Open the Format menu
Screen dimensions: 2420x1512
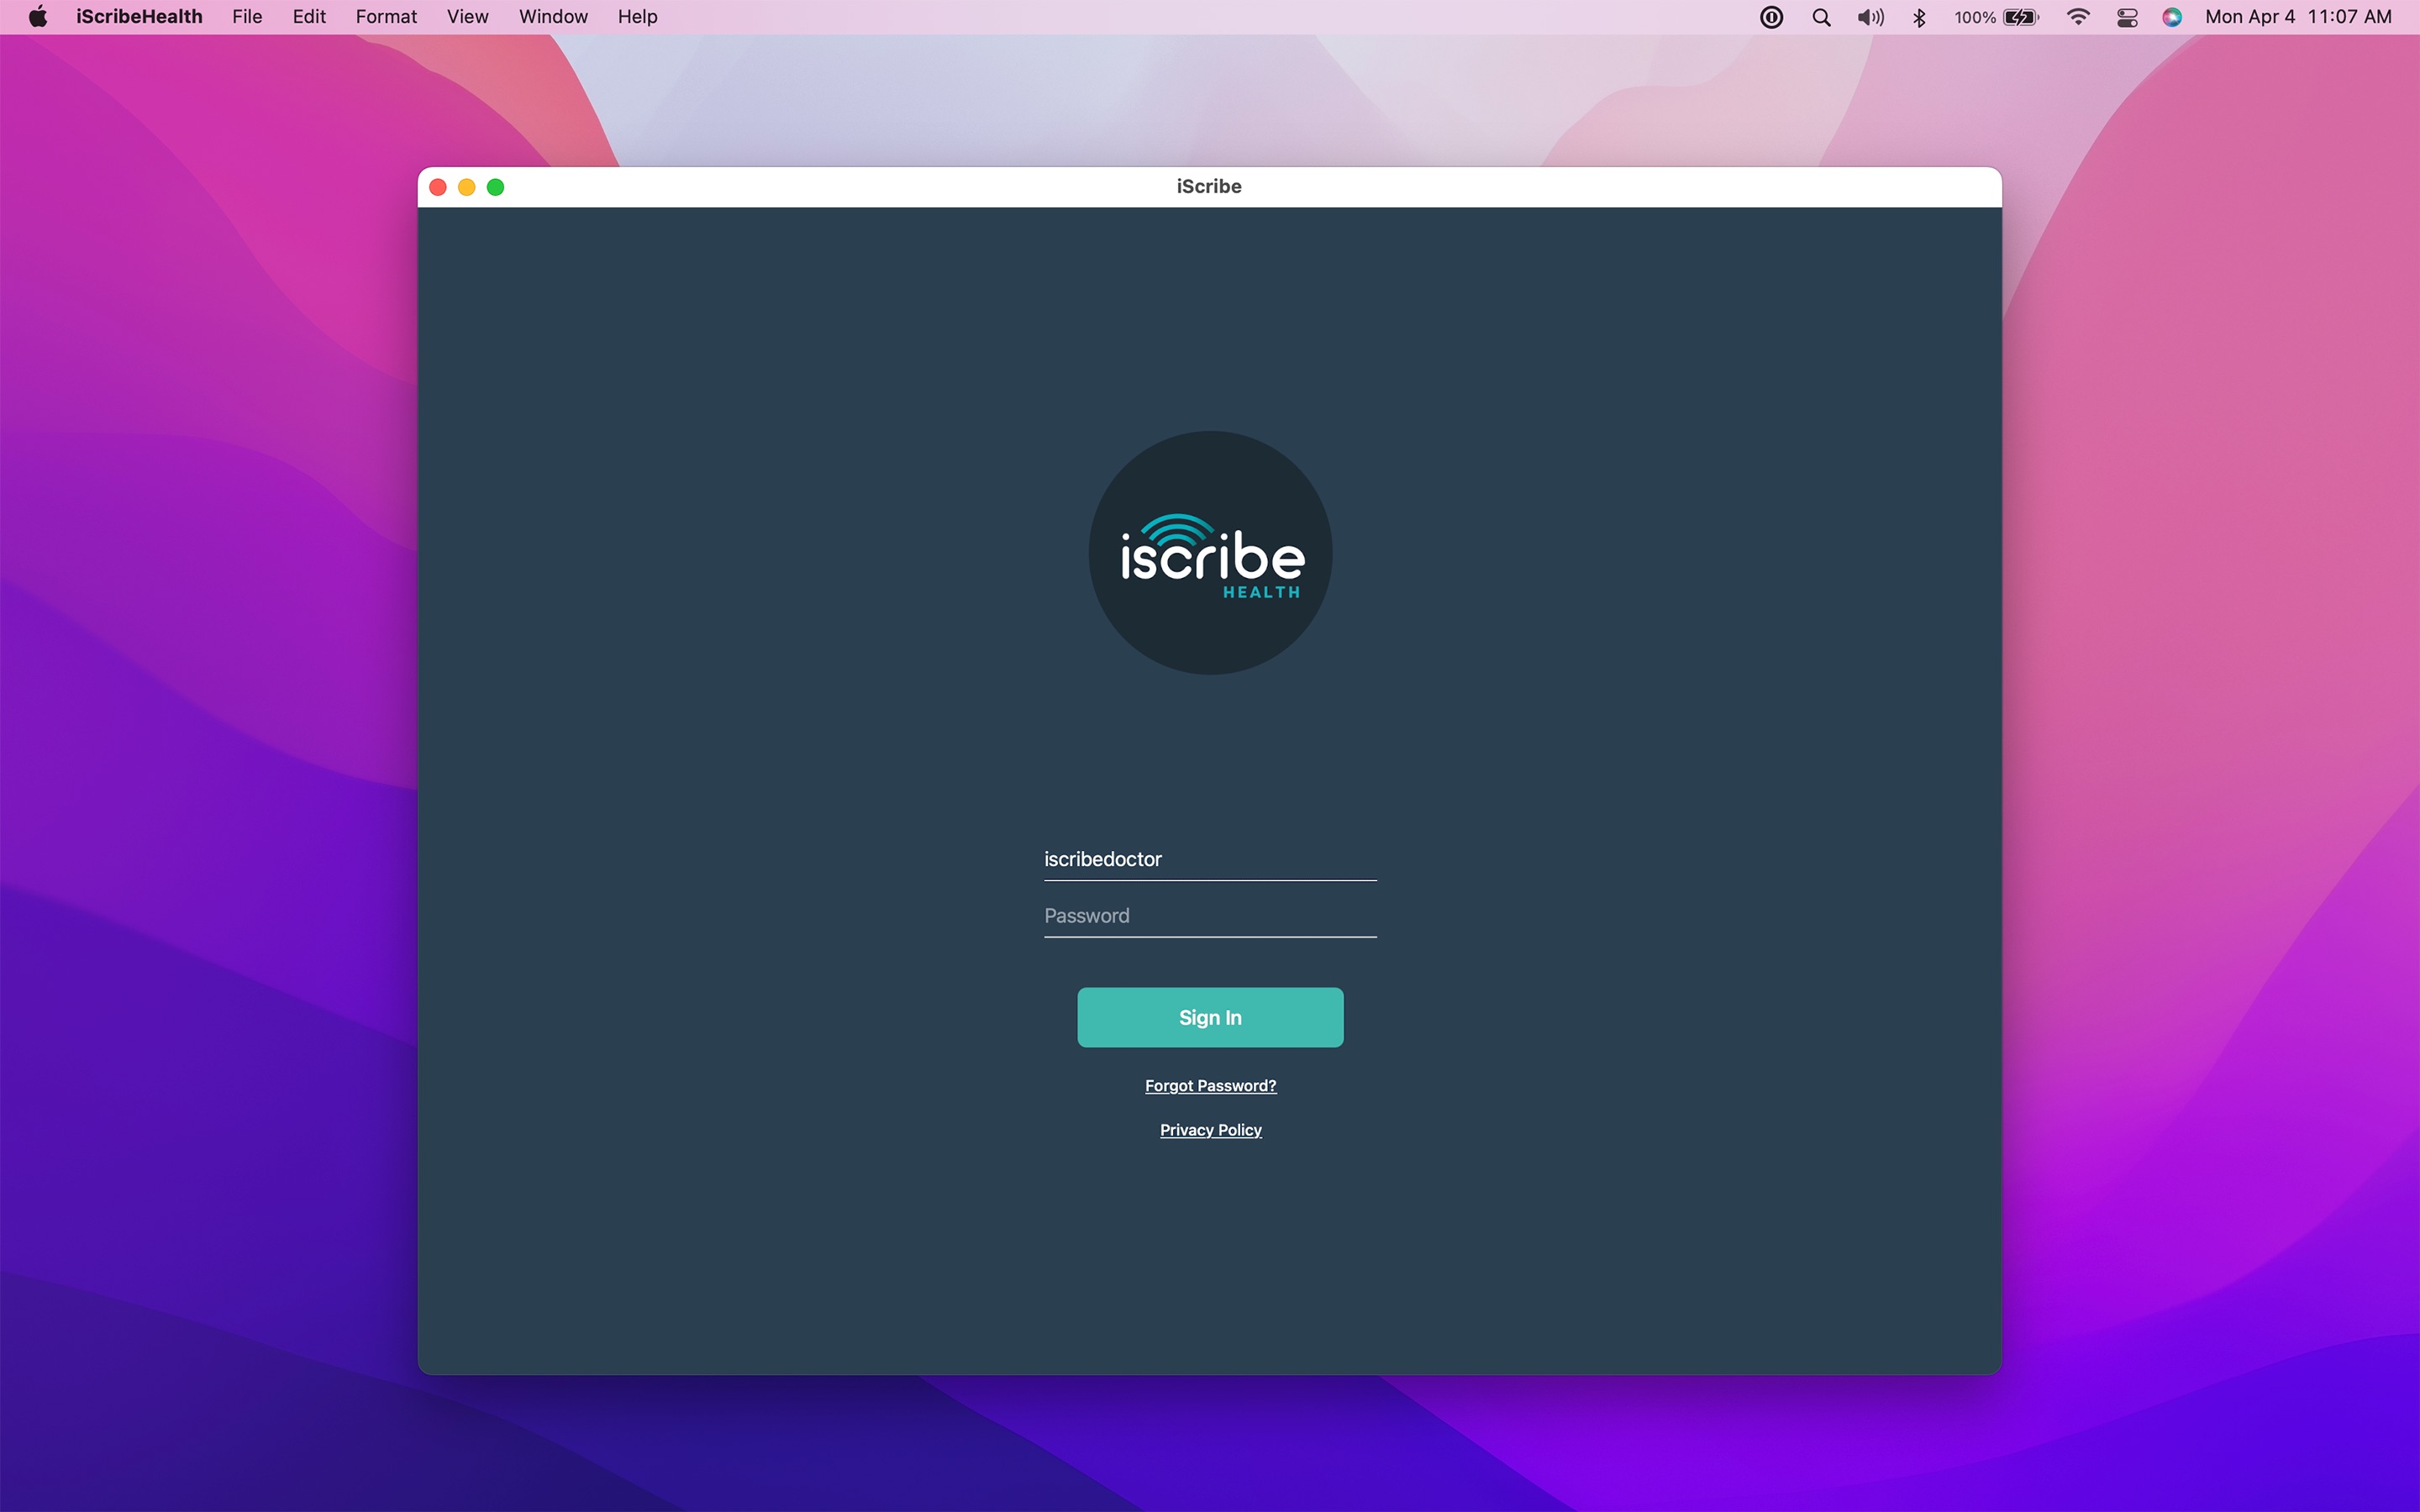tap(386, 17)
